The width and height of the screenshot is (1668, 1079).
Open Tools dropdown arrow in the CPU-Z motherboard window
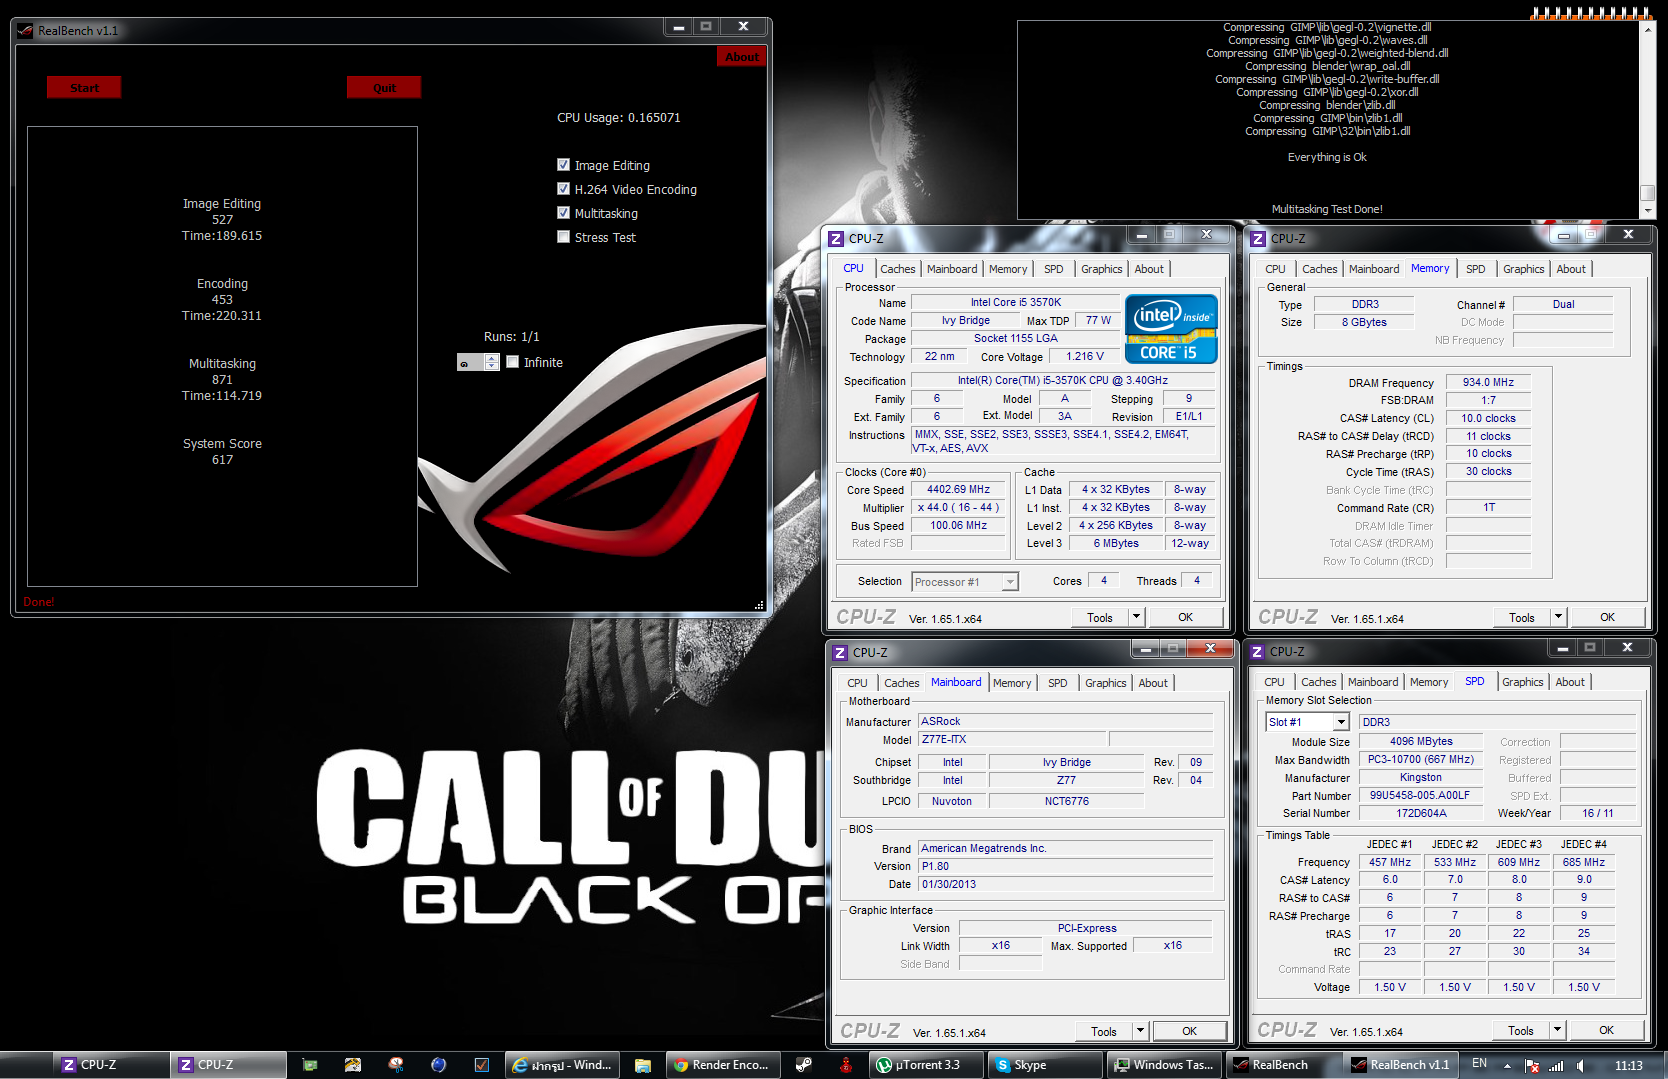pyautogui.click(x=1140, y=1031)
